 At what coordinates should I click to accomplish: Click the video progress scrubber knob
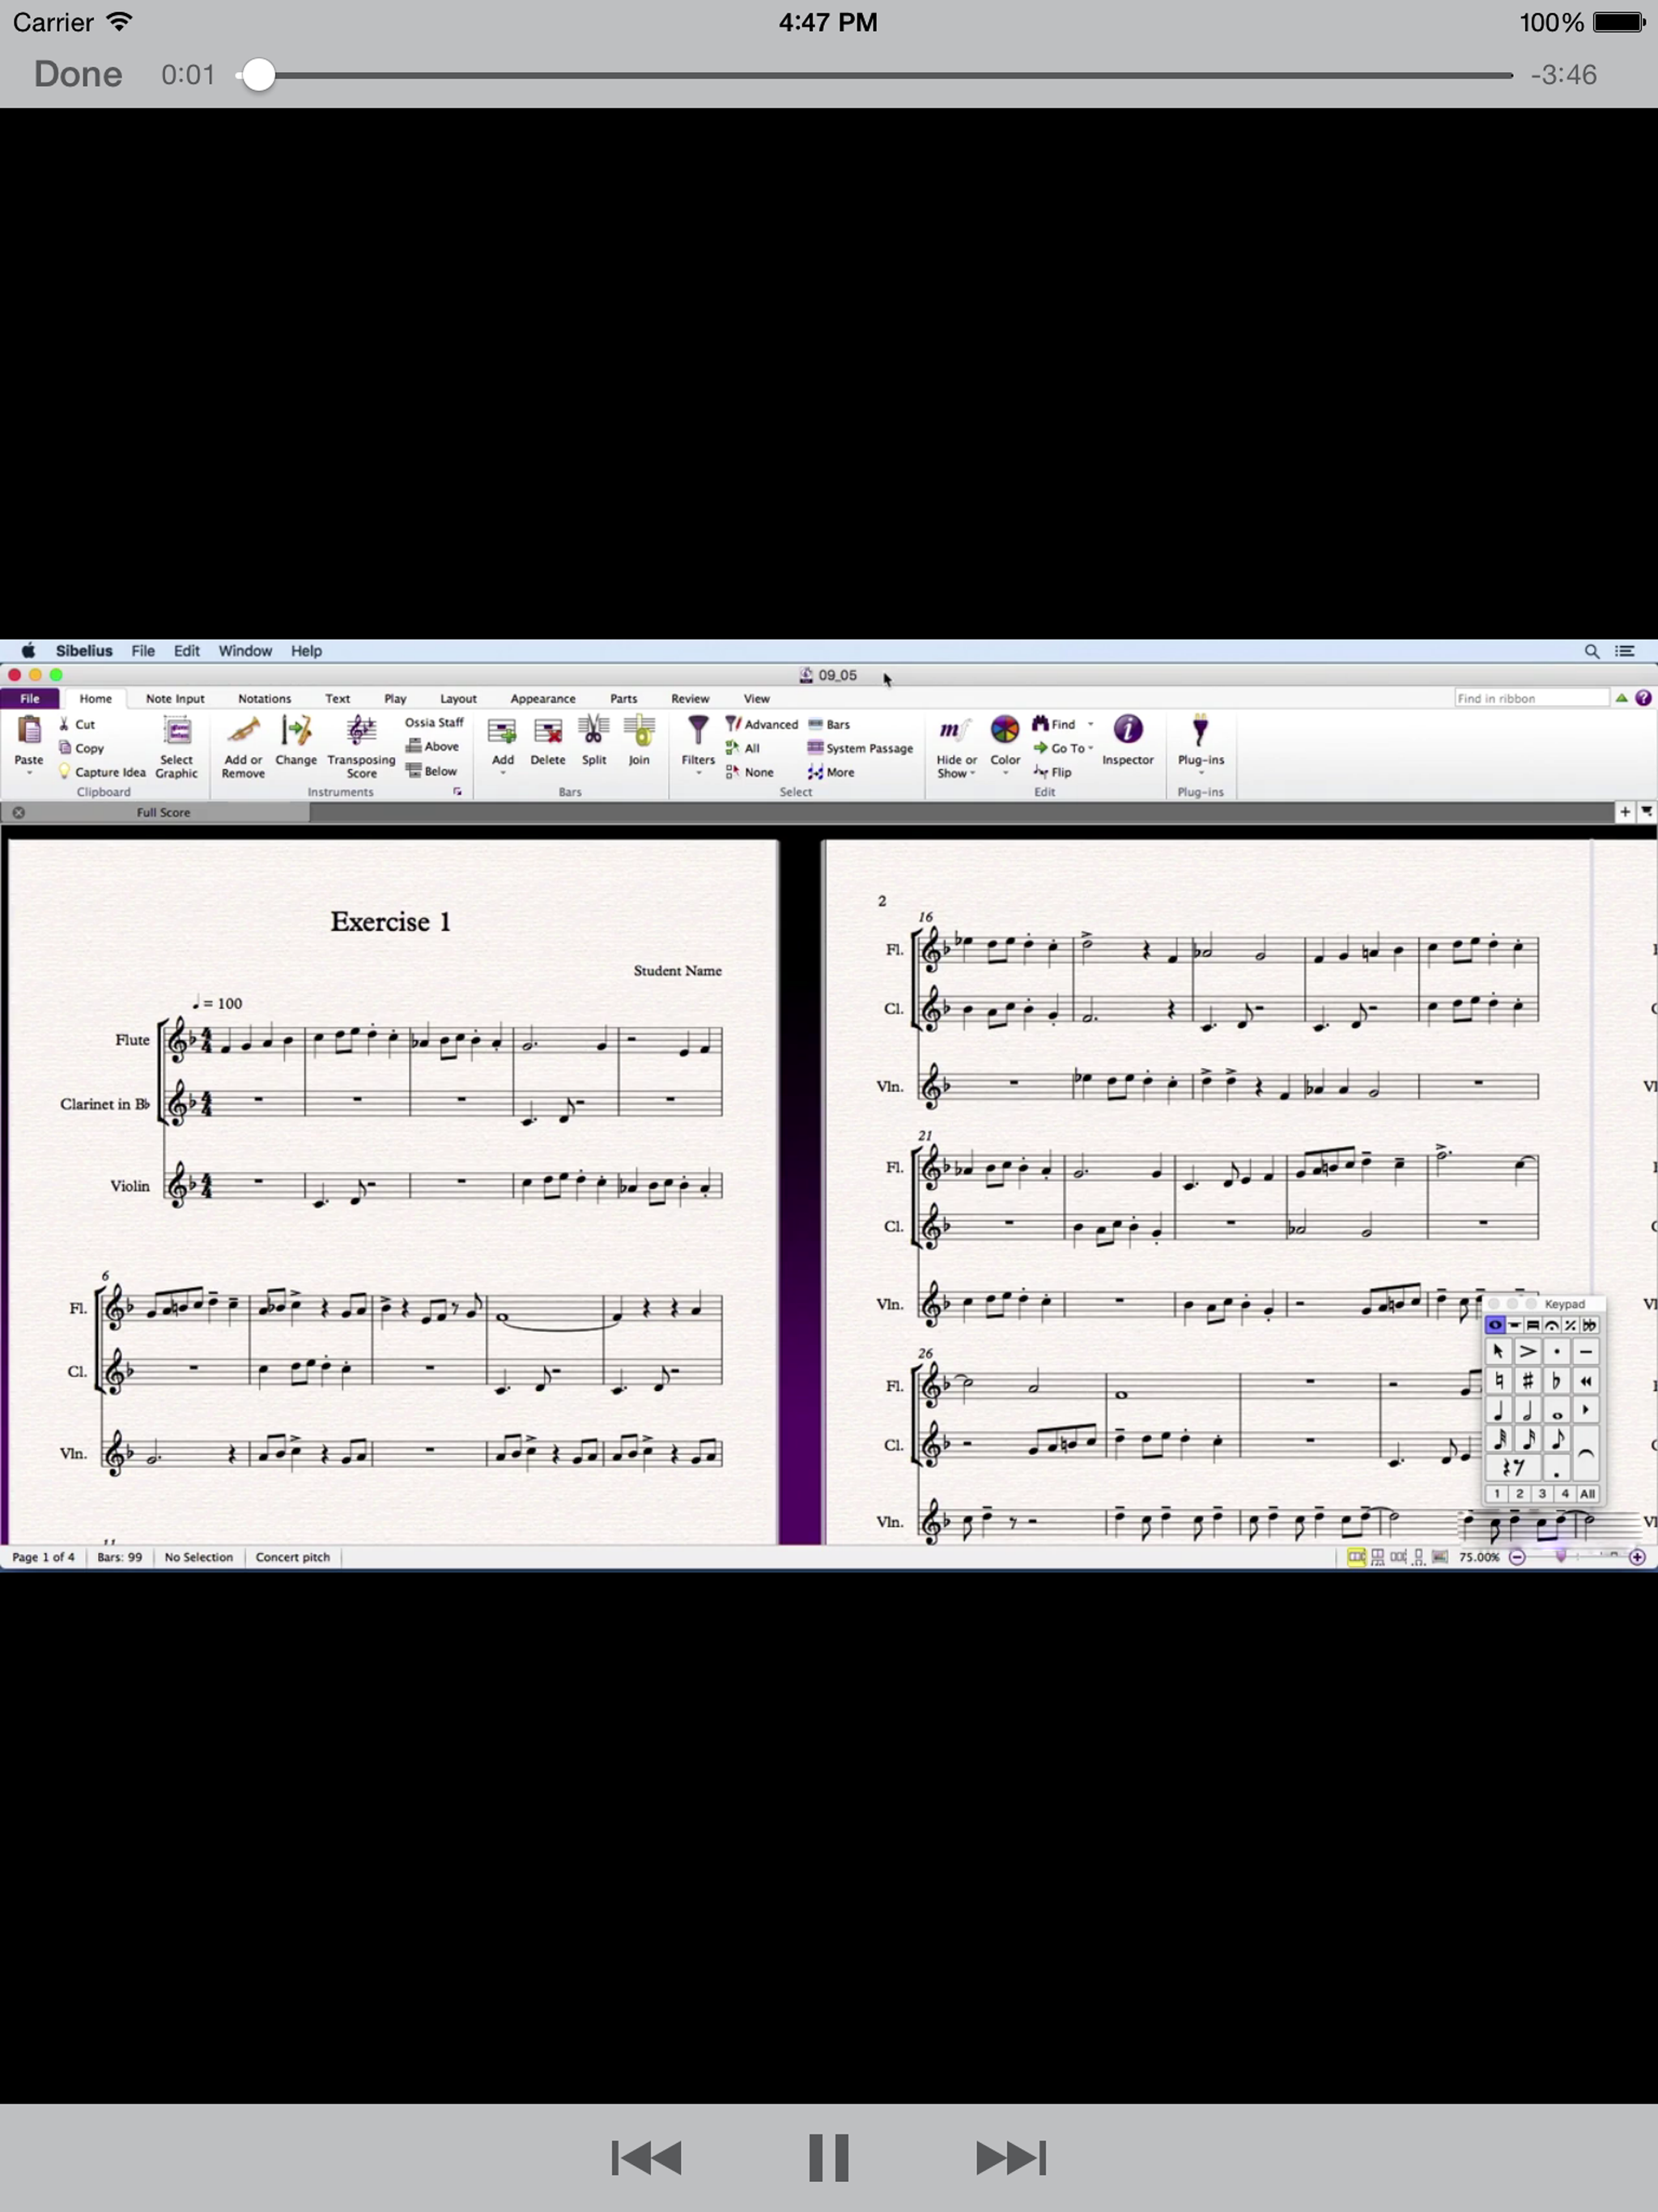(x=258, y=75)
